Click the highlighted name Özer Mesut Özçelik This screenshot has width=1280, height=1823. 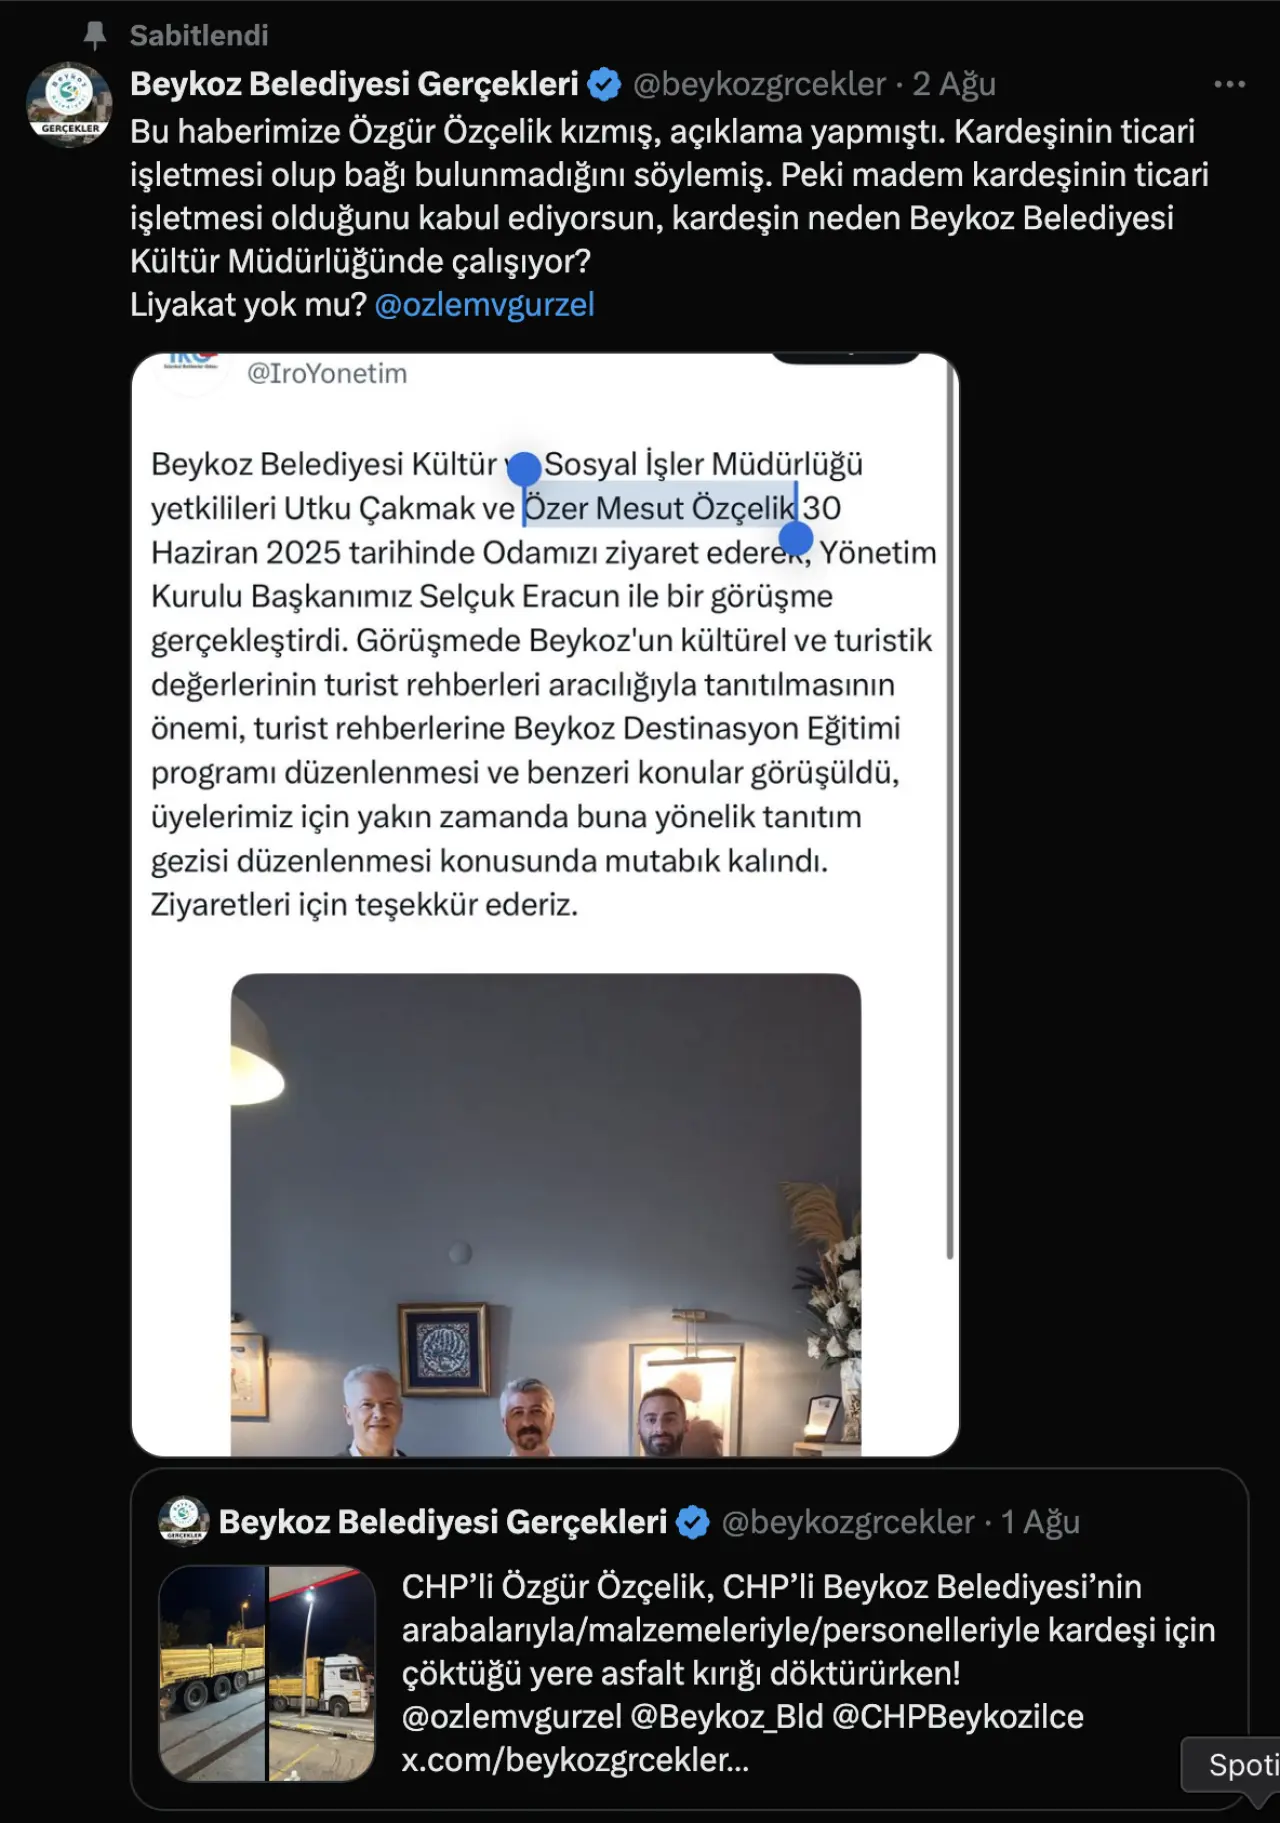(660, 508)
